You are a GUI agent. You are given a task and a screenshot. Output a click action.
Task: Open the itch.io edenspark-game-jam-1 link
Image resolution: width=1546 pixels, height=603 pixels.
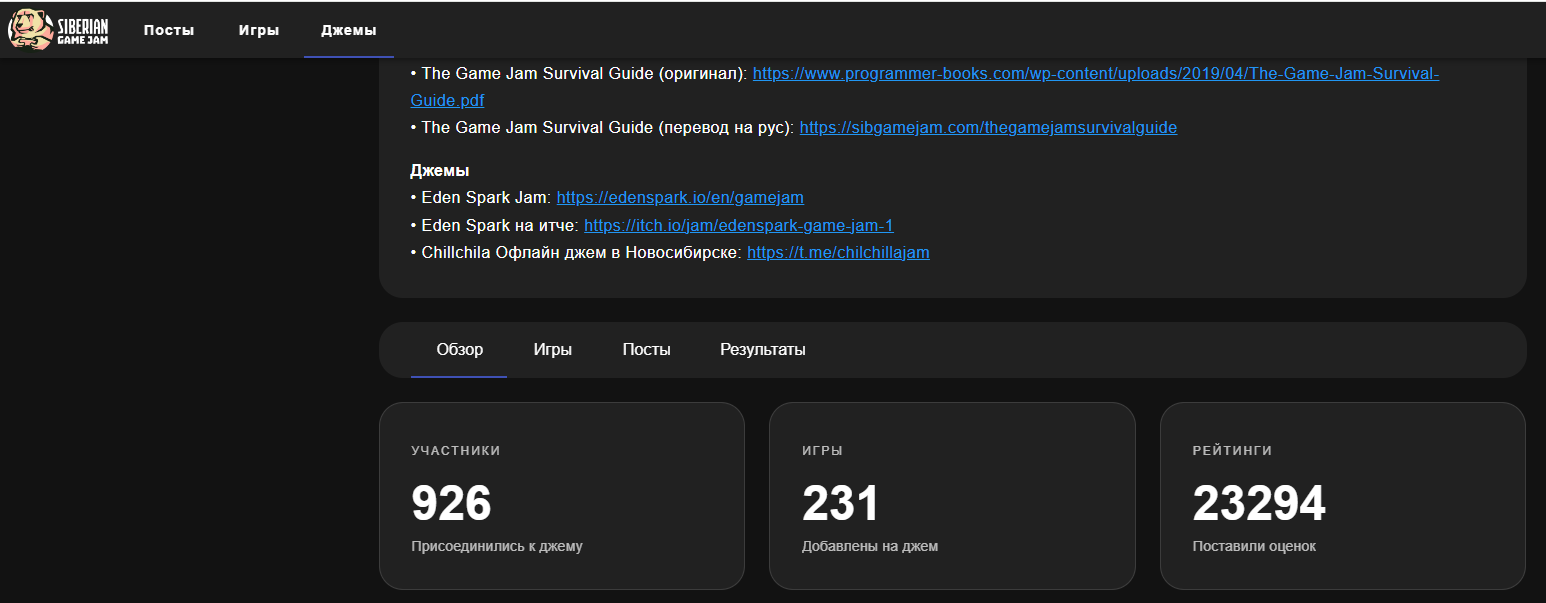pyautogui.click(x=738, y=225)
